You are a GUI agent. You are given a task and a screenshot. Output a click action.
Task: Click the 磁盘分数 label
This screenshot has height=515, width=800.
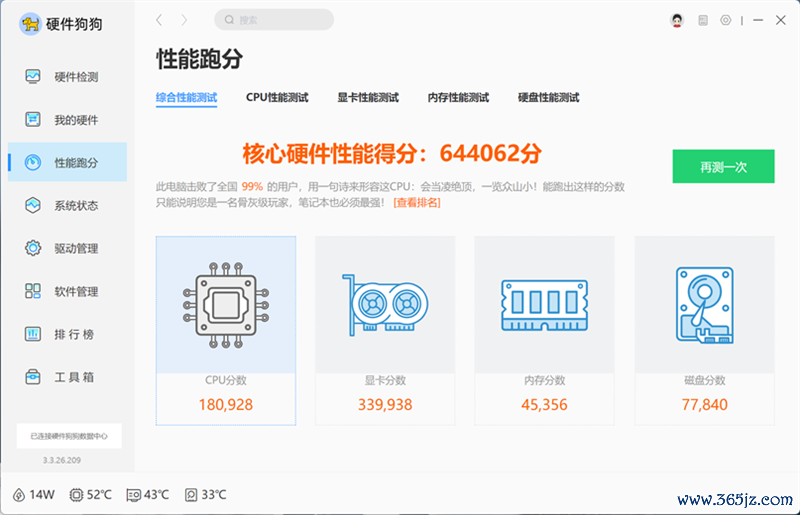[705, 380]
